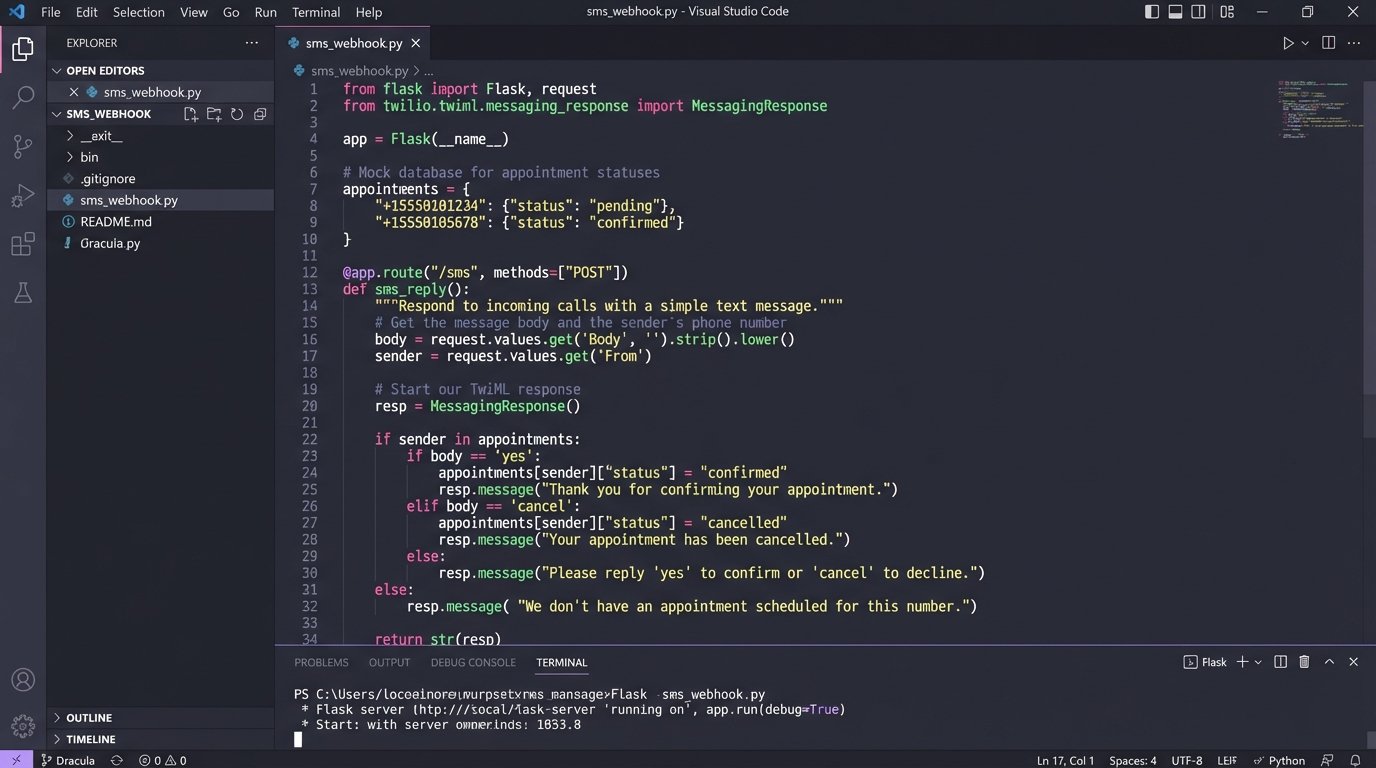Click the minimap to navigate the code

click(x=1318, y=110)
